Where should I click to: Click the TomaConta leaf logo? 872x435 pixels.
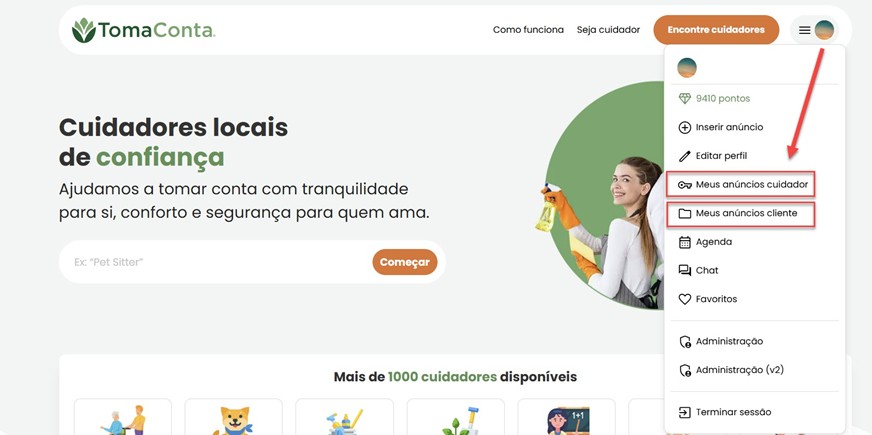(84, 30)
